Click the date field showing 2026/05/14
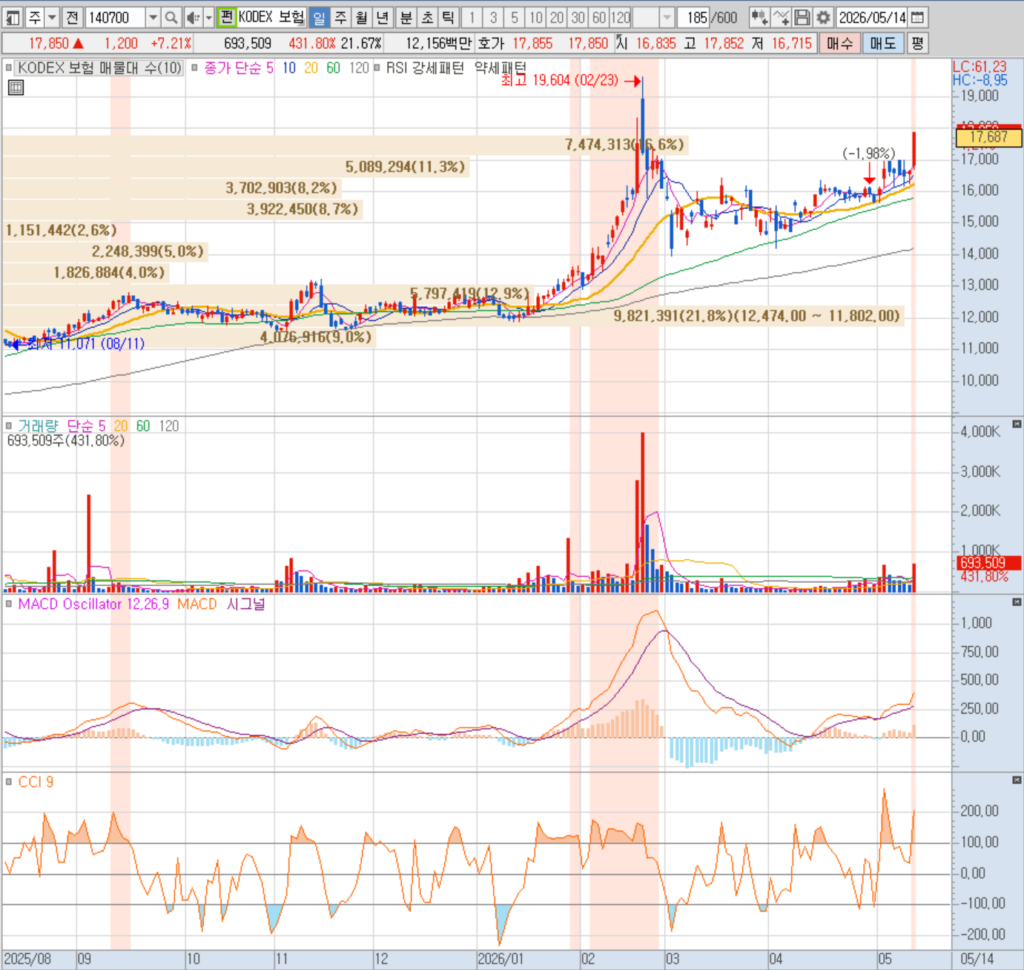This screenshot has height=970, width=1024. [x=872, y=18]
